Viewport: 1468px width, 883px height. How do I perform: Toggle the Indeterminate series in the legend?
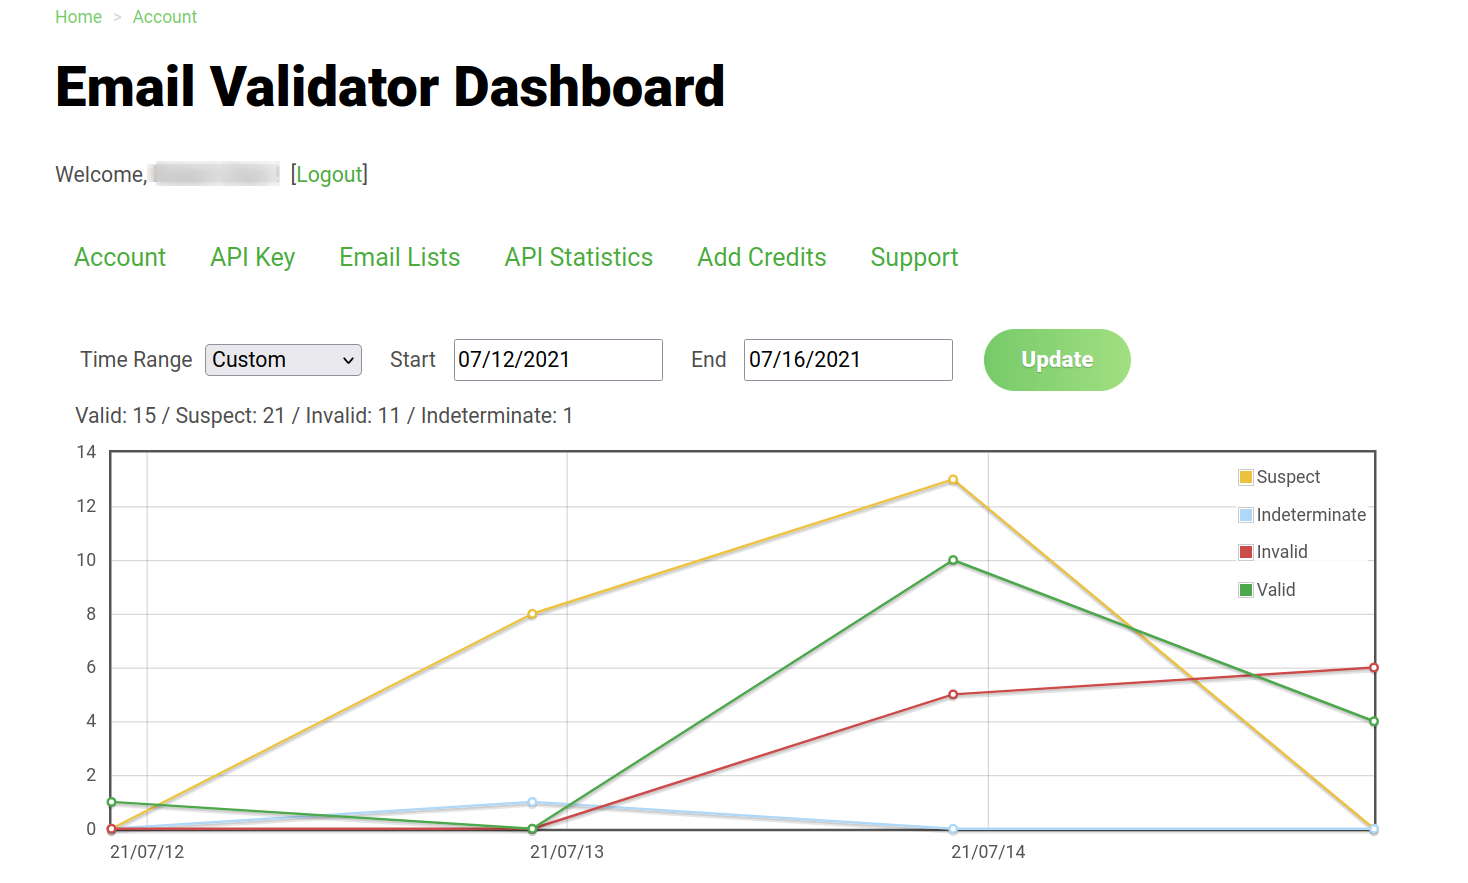click(x=1247, y=515)
